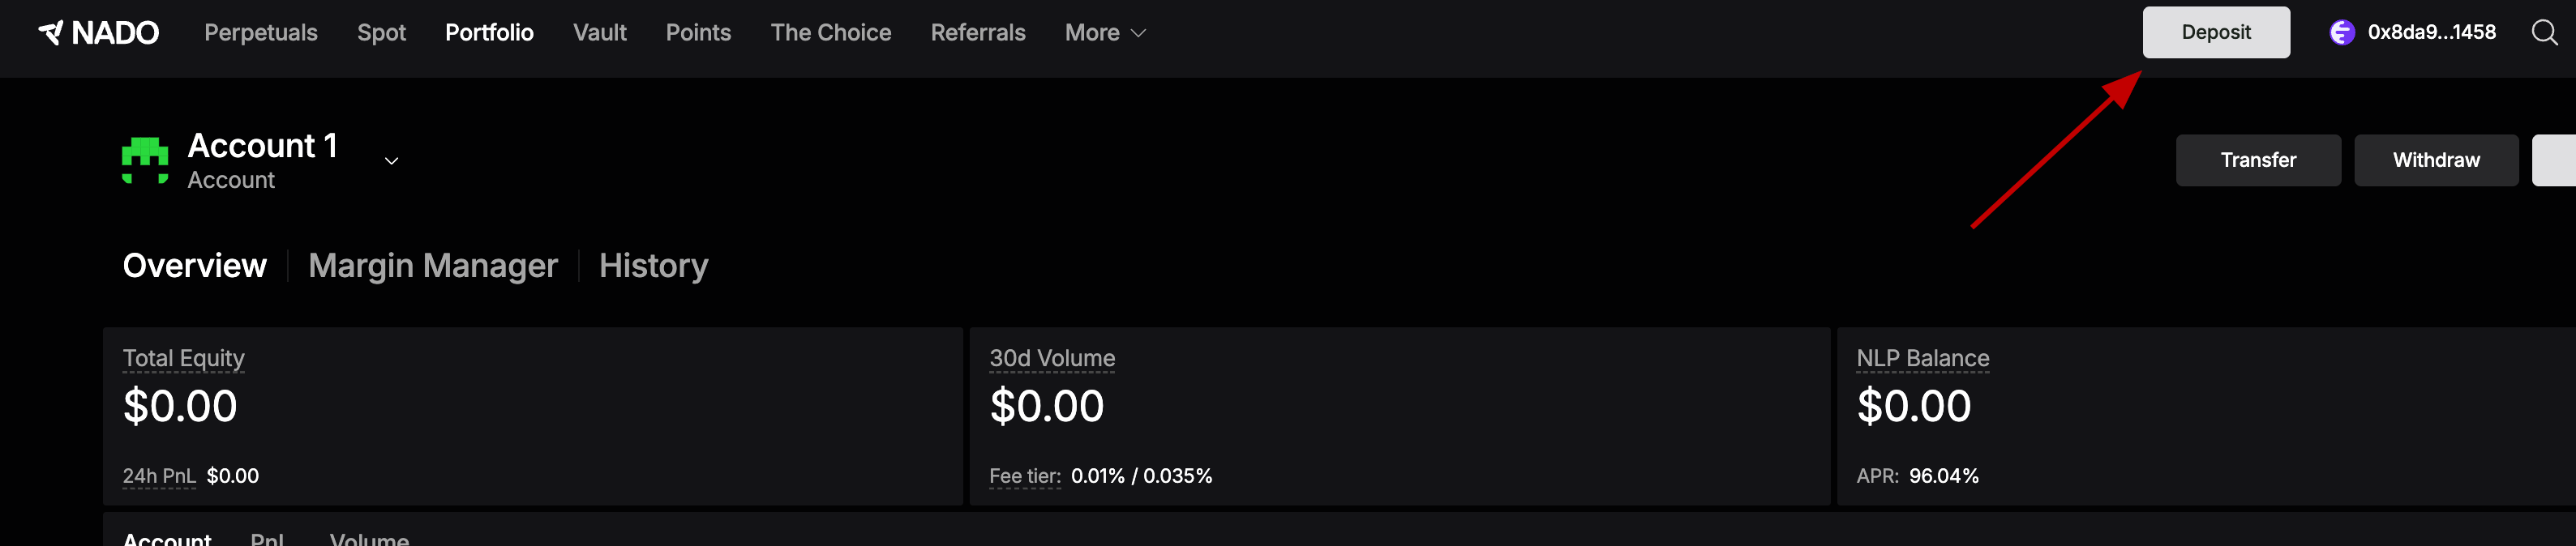Open the Spot trading page
2576x546 pixels.
381,33
